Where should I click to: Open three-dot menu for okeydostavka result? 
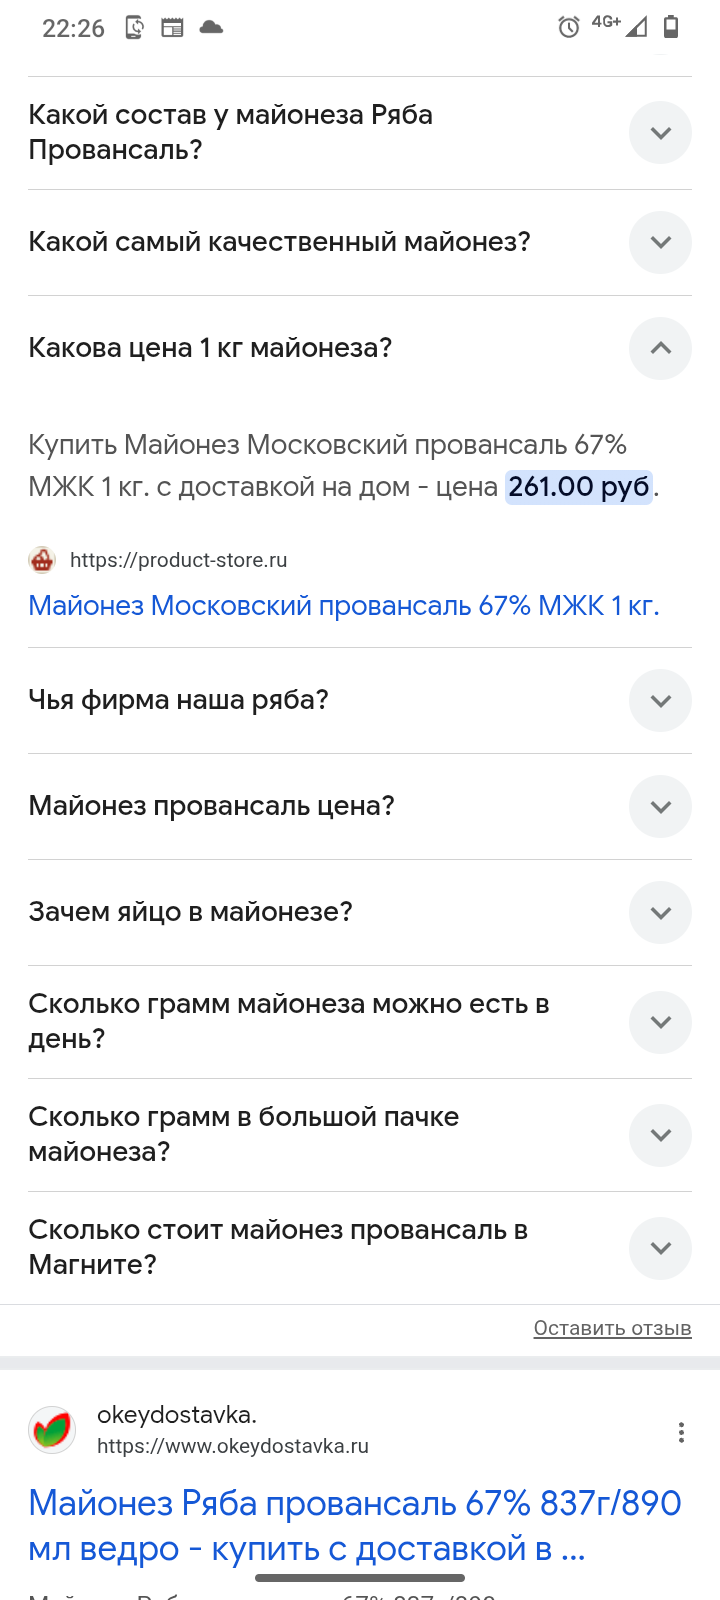(x=681, y=1432)
